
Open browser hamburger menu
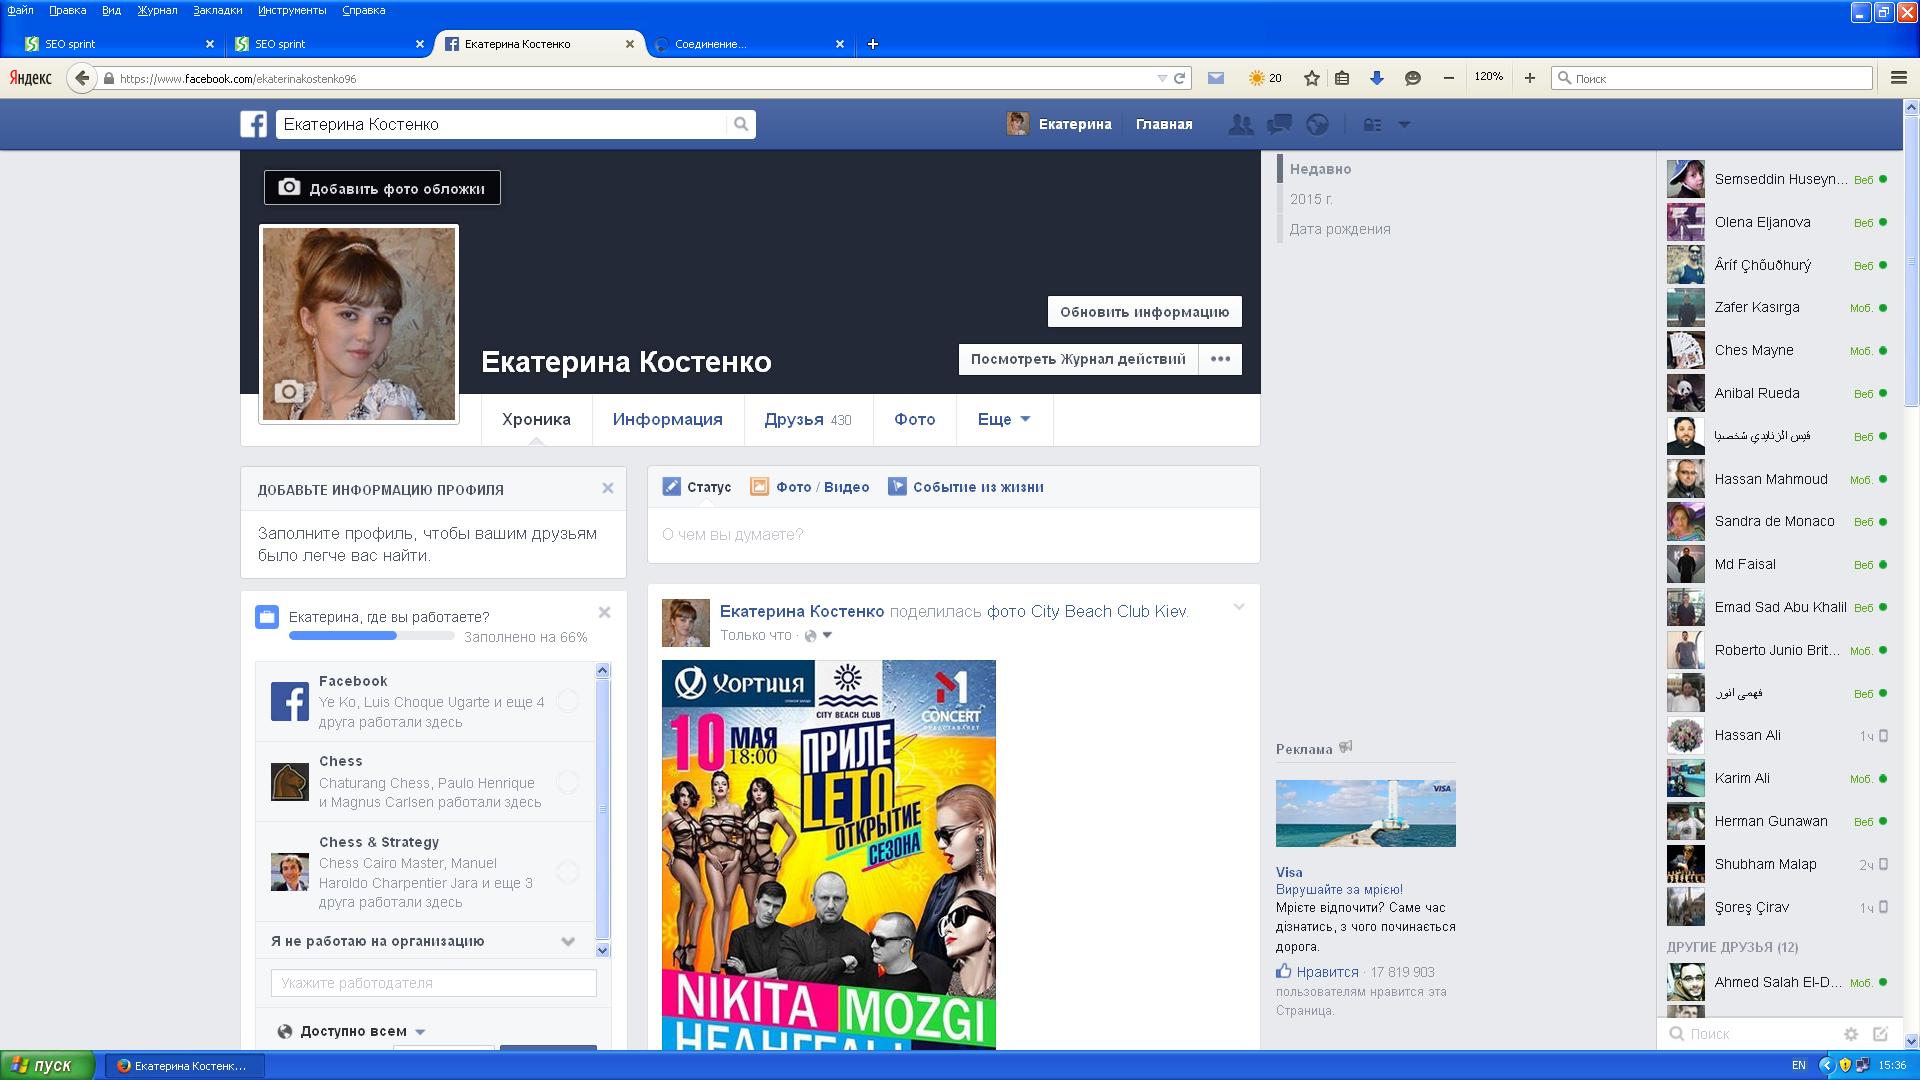tap(1898, 78)
